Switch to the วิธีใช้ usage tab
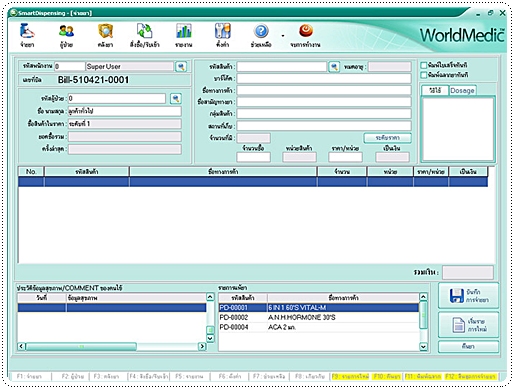This screenshot has width=514, height=389. coord(435,91)
